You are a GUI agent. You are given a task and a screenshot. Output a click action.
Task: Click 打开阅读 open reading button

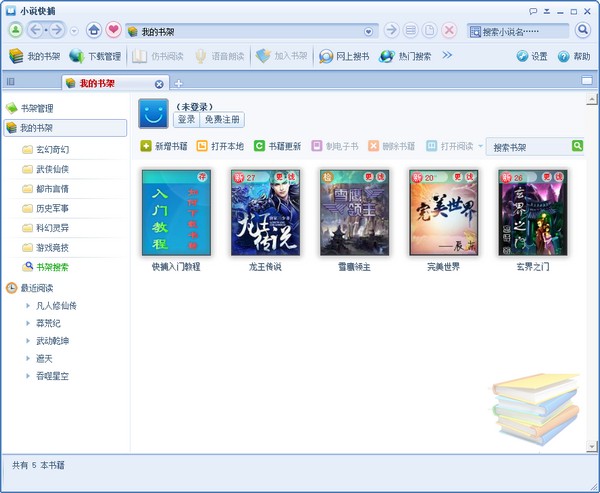coord(450,146)
